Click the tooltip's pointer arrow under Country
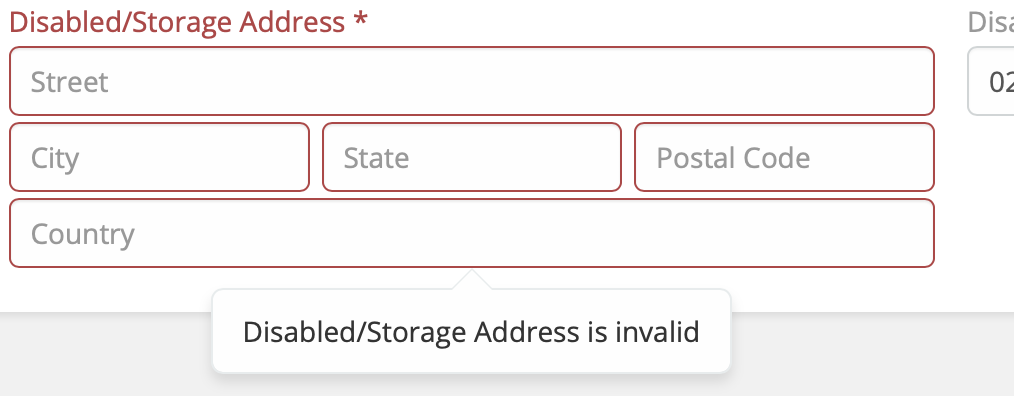This screenshot has height=396, width=1014. click(471, 280)
